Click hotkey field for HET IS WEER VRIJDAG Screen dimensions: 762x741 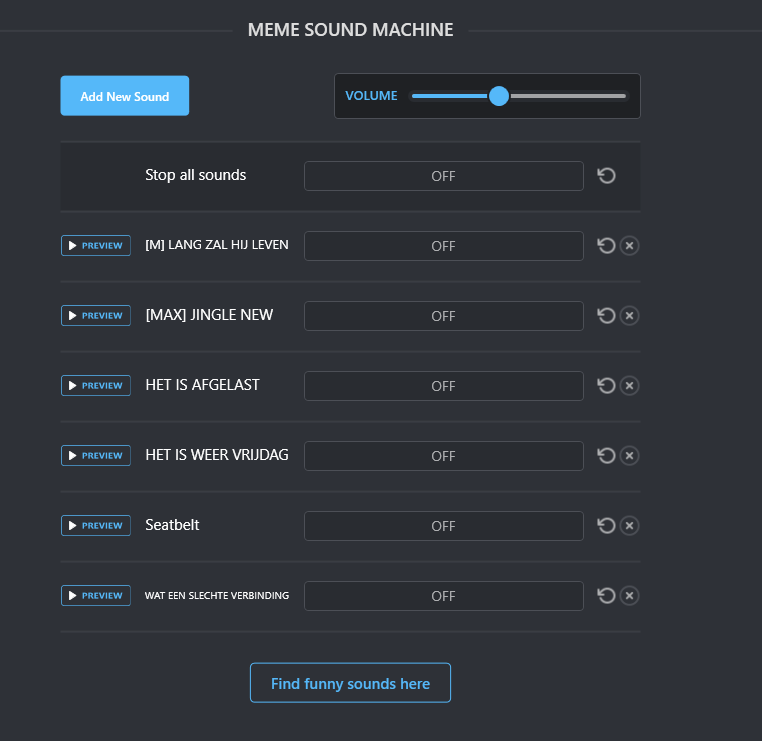point(443,456)
